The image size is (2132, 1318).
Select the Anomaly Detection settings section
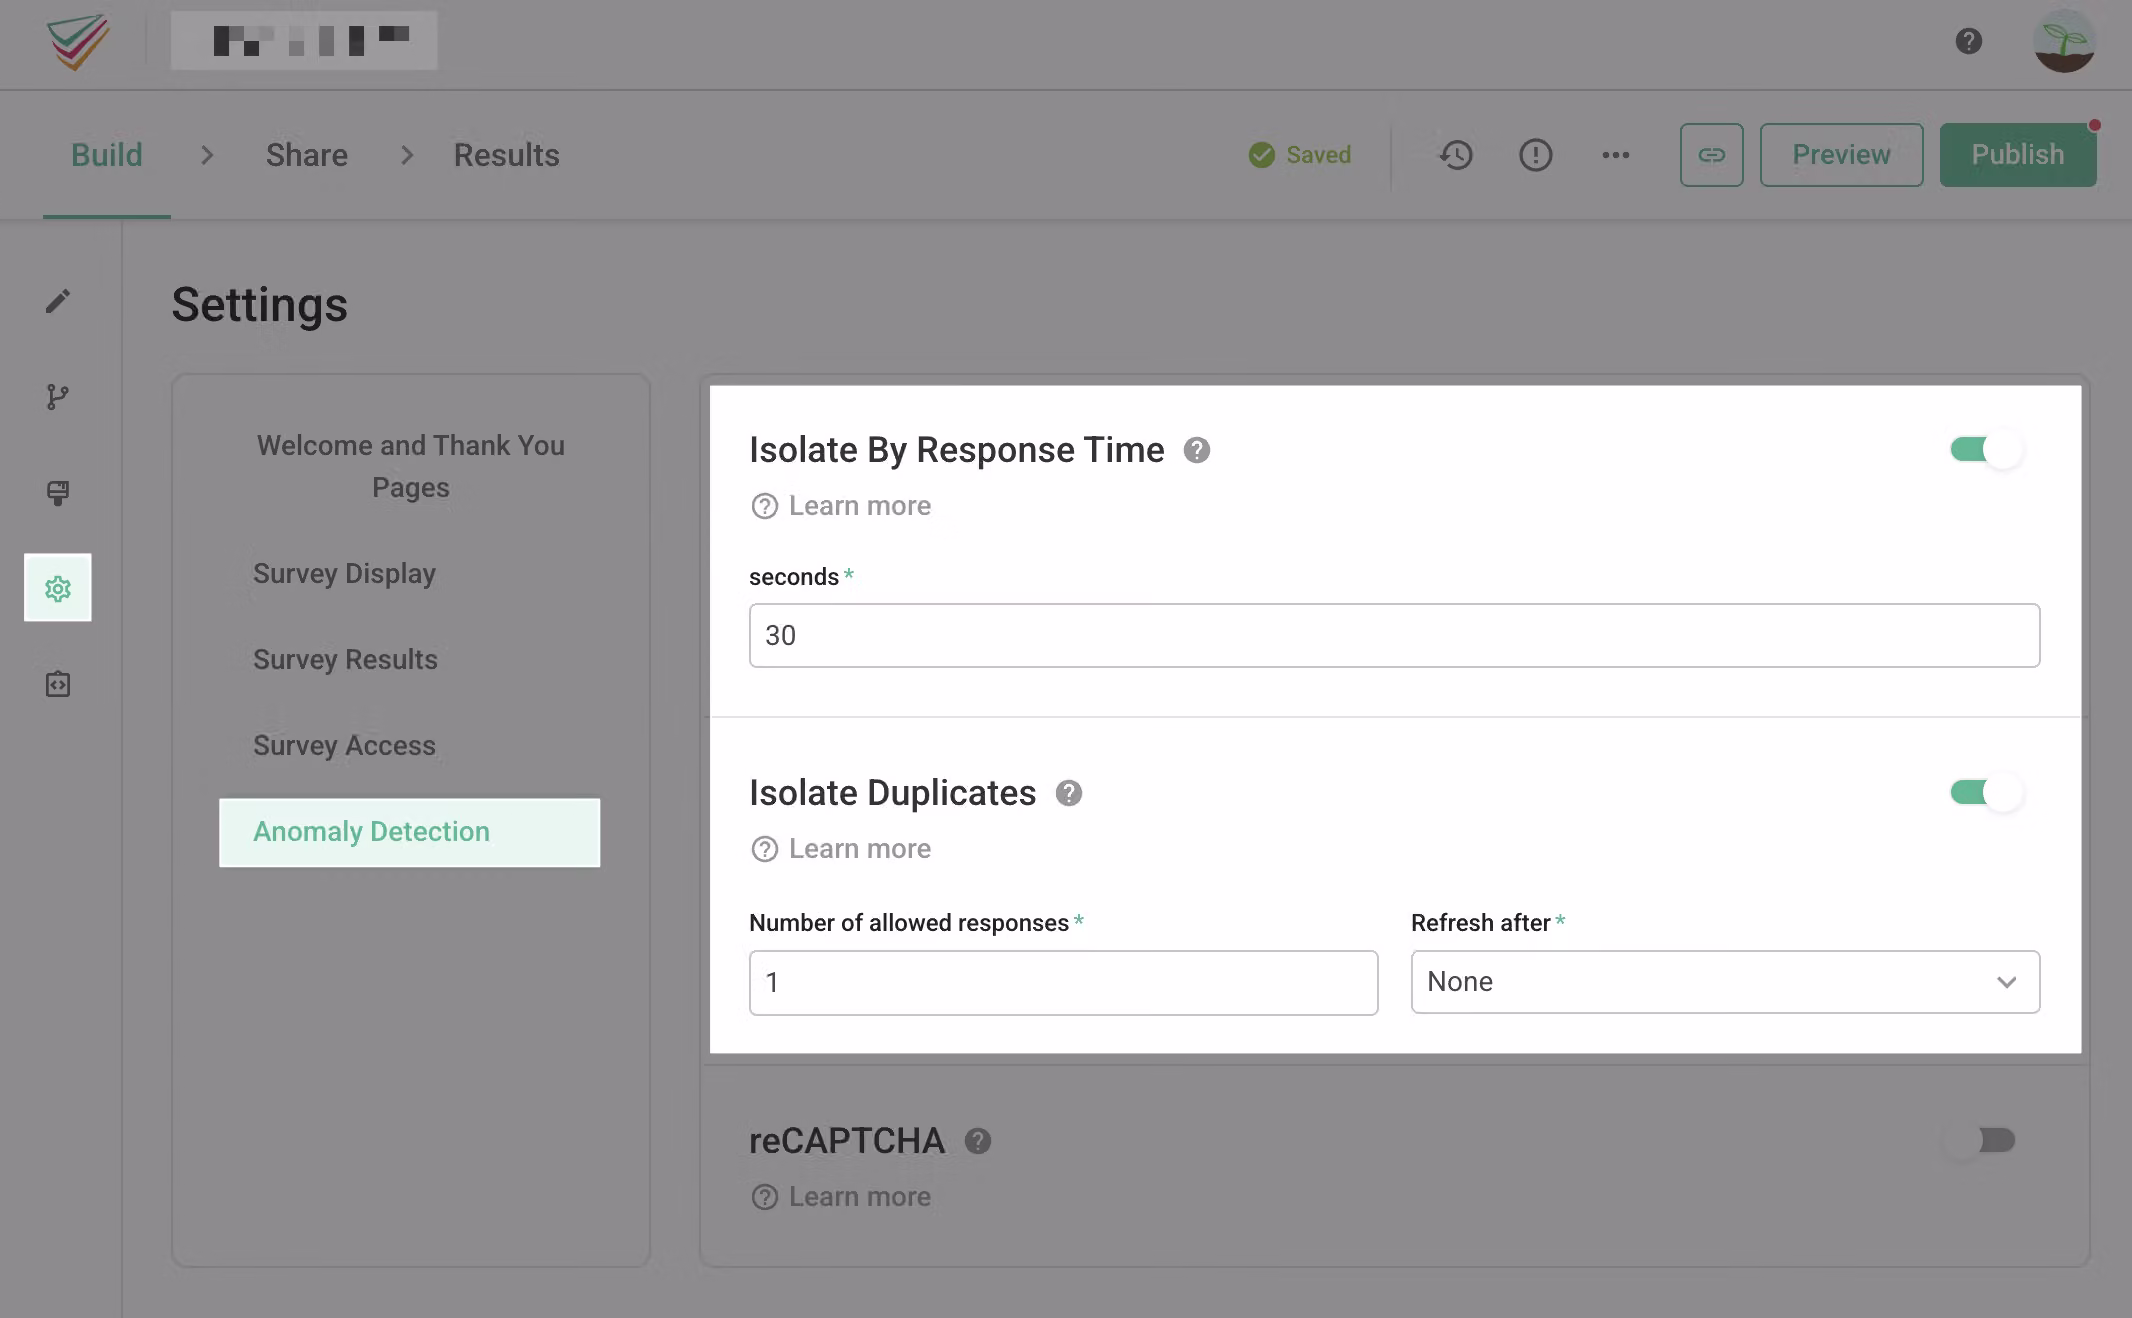(x=410, y=832)
